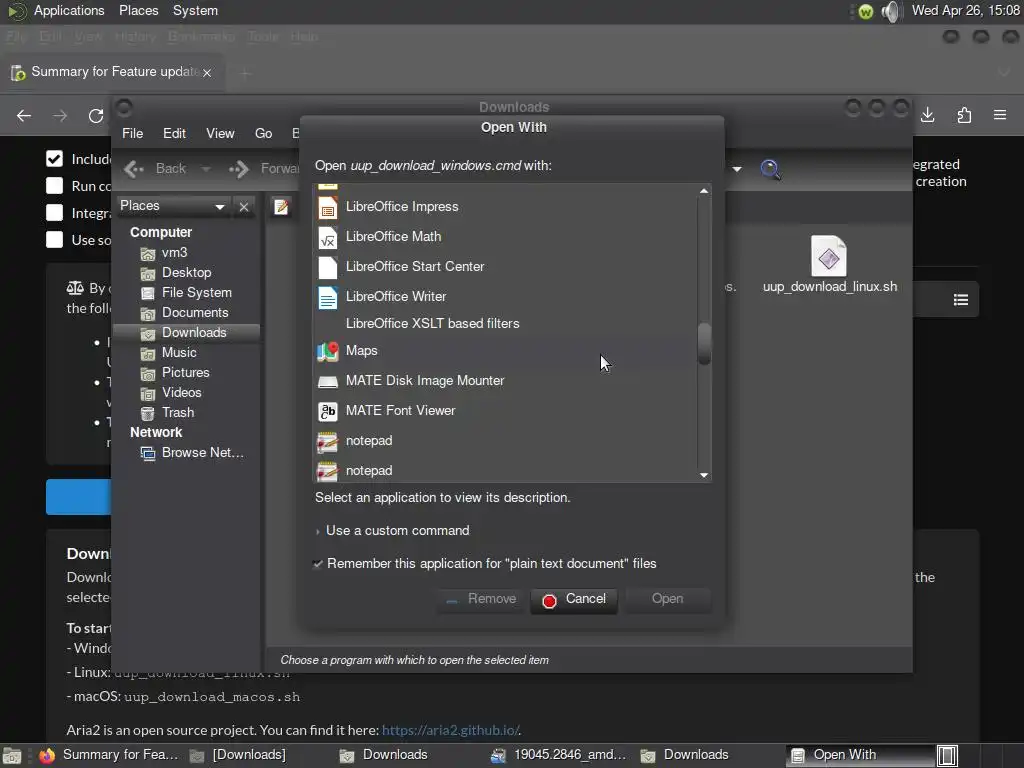Open Firefox hamburger menu
Image resolution: width=1024 pixels, height=768 pixels.
(x=1000, y=116)
